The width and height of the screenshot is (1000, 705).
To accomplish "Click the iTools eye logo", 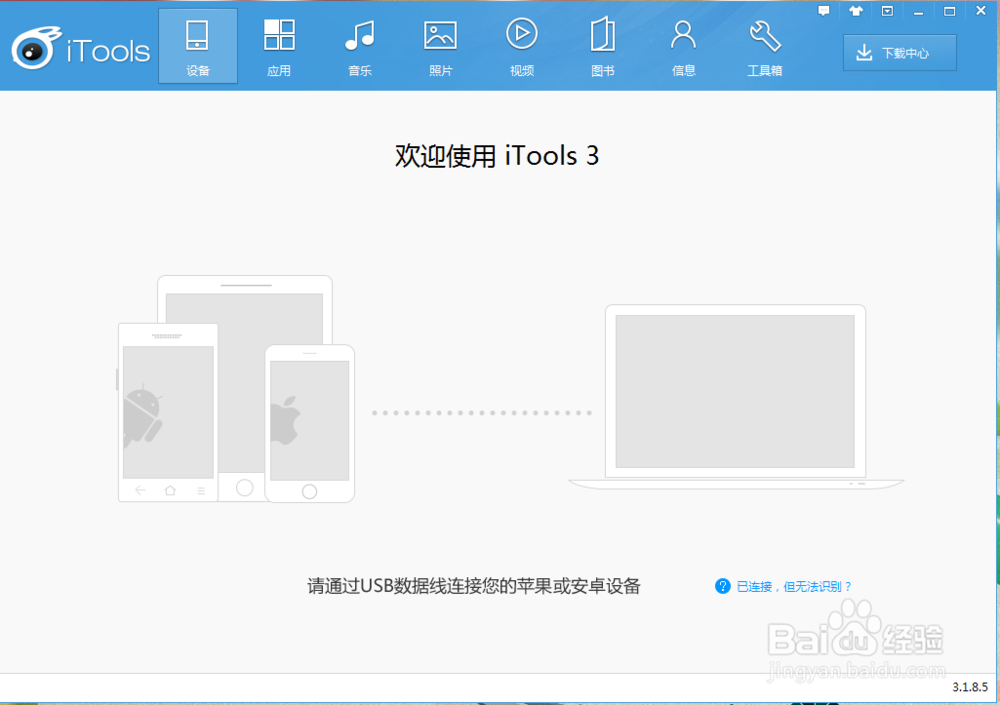I will pyautogui.click(x=36, y=48).
